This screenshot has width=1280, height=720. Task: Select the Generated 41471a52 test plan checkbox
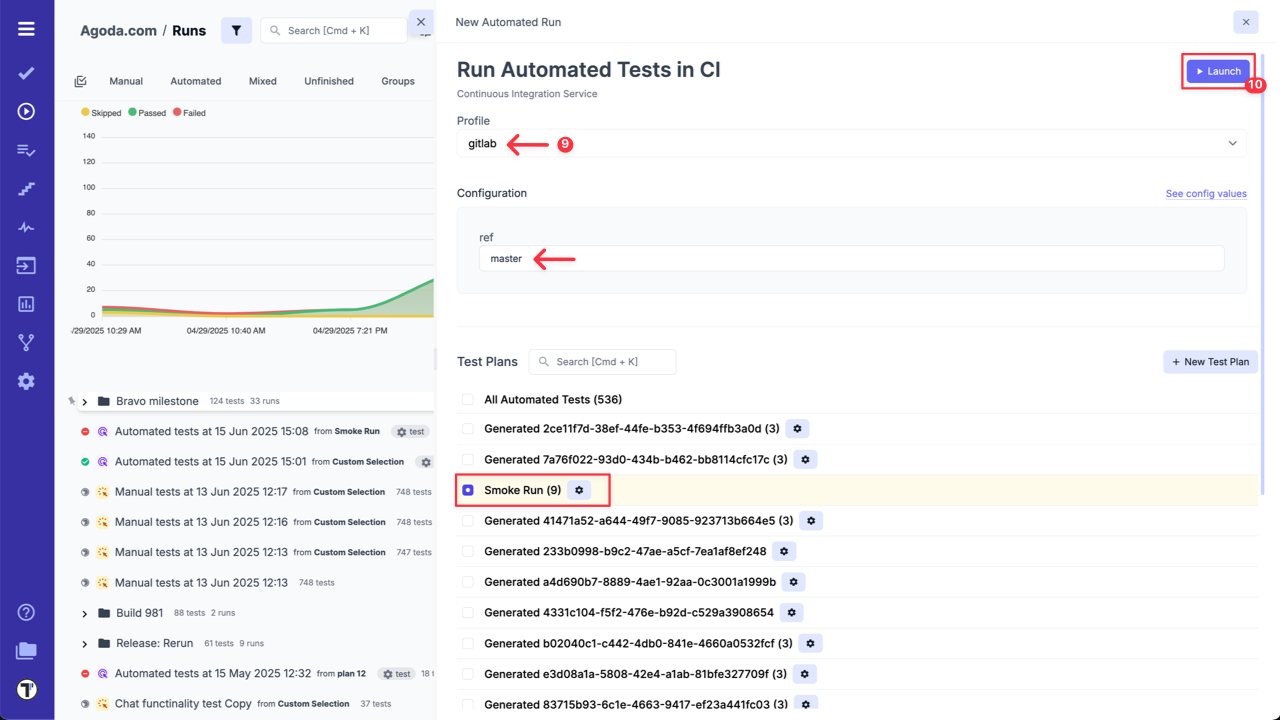tap(467, 520)
